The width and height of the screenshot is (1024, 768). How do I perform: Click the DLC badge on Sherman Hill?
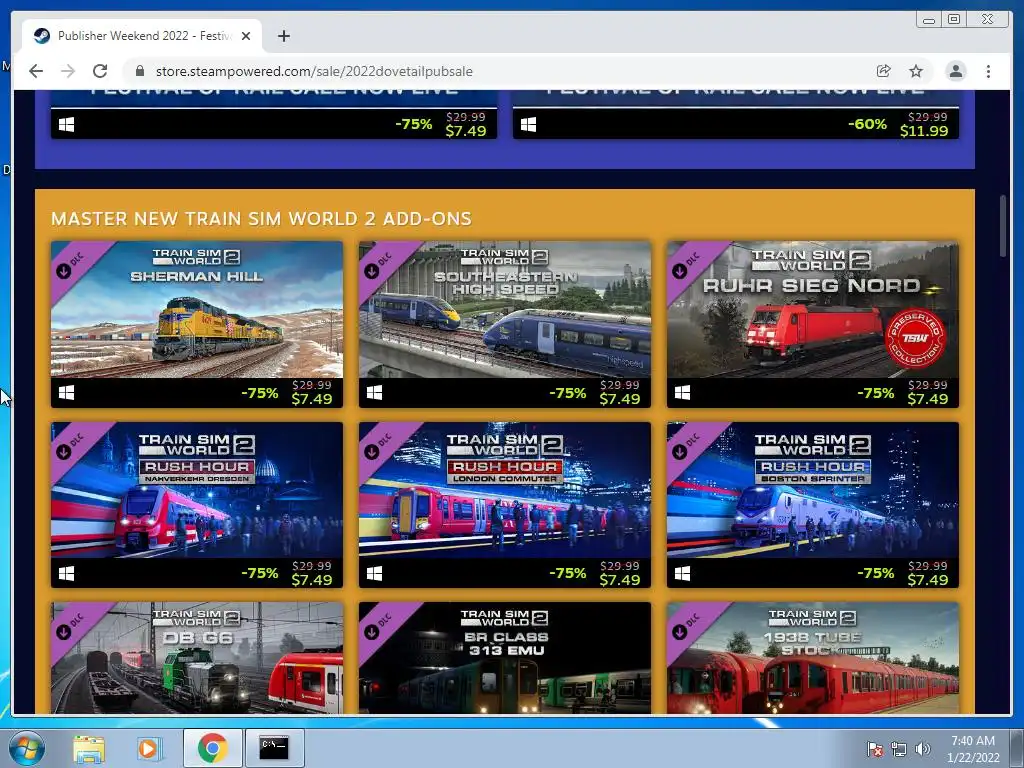click(x=69, y=265)
